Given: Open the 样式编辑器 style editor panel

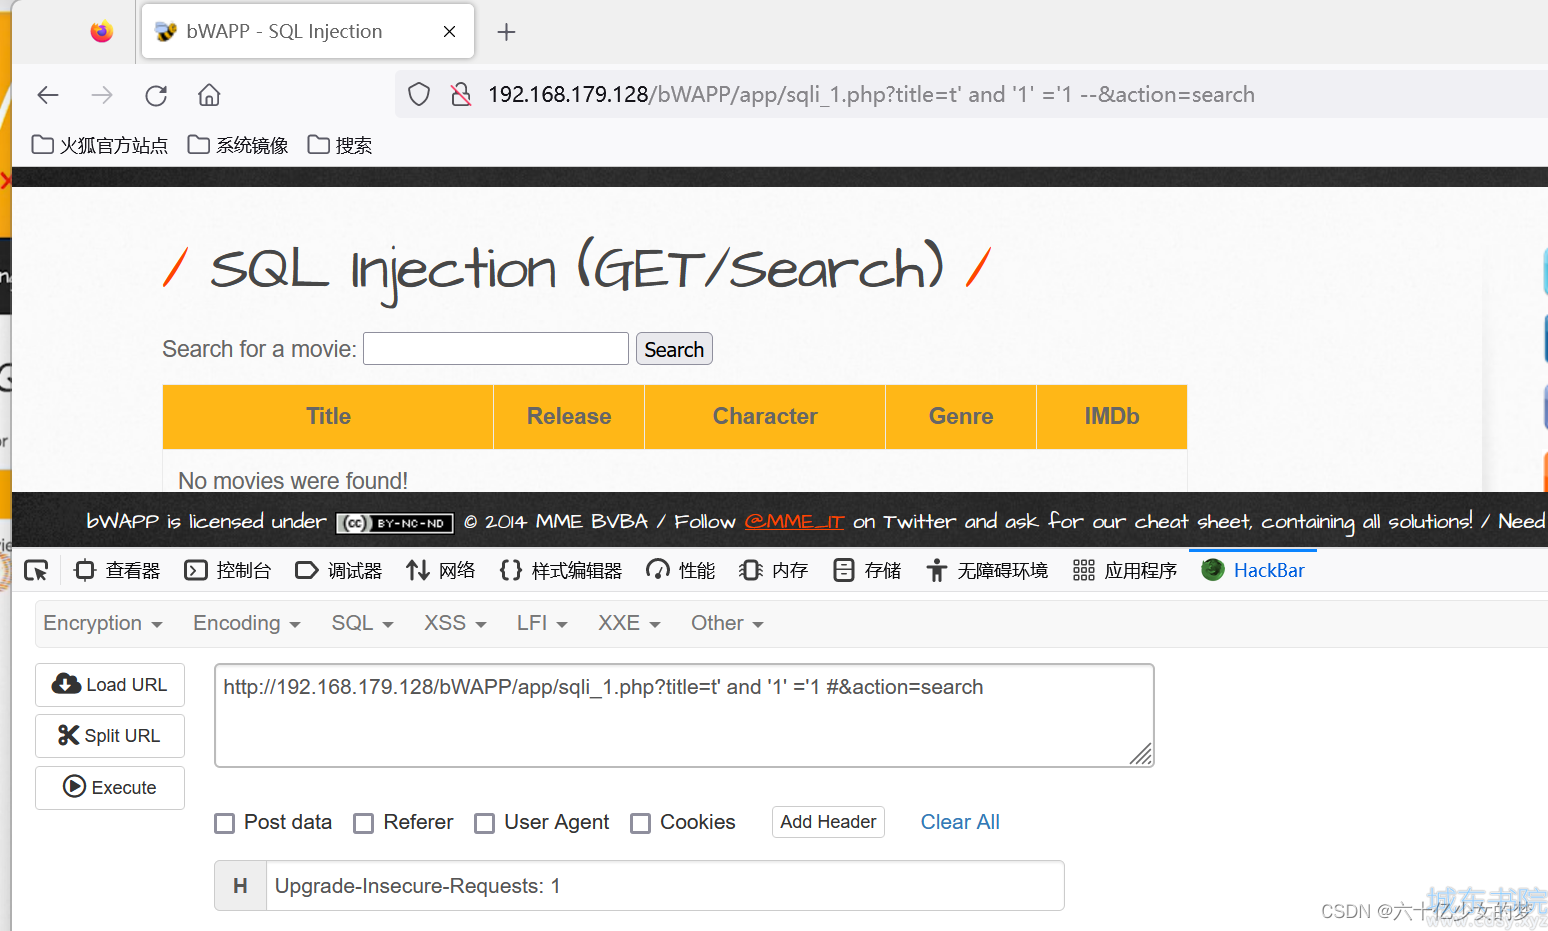Looking at the screenshot, I should pos(561,570).
